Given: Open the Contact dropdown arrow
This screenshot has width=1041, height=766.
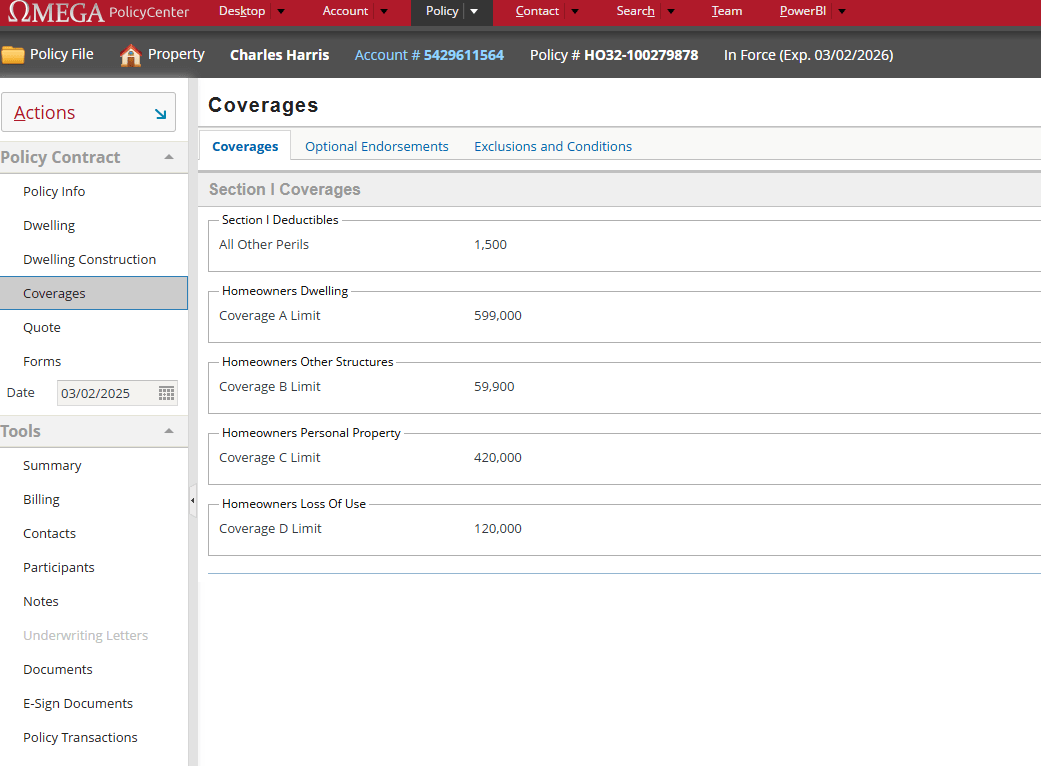Looking at the screenshot, I should (575, 11).
